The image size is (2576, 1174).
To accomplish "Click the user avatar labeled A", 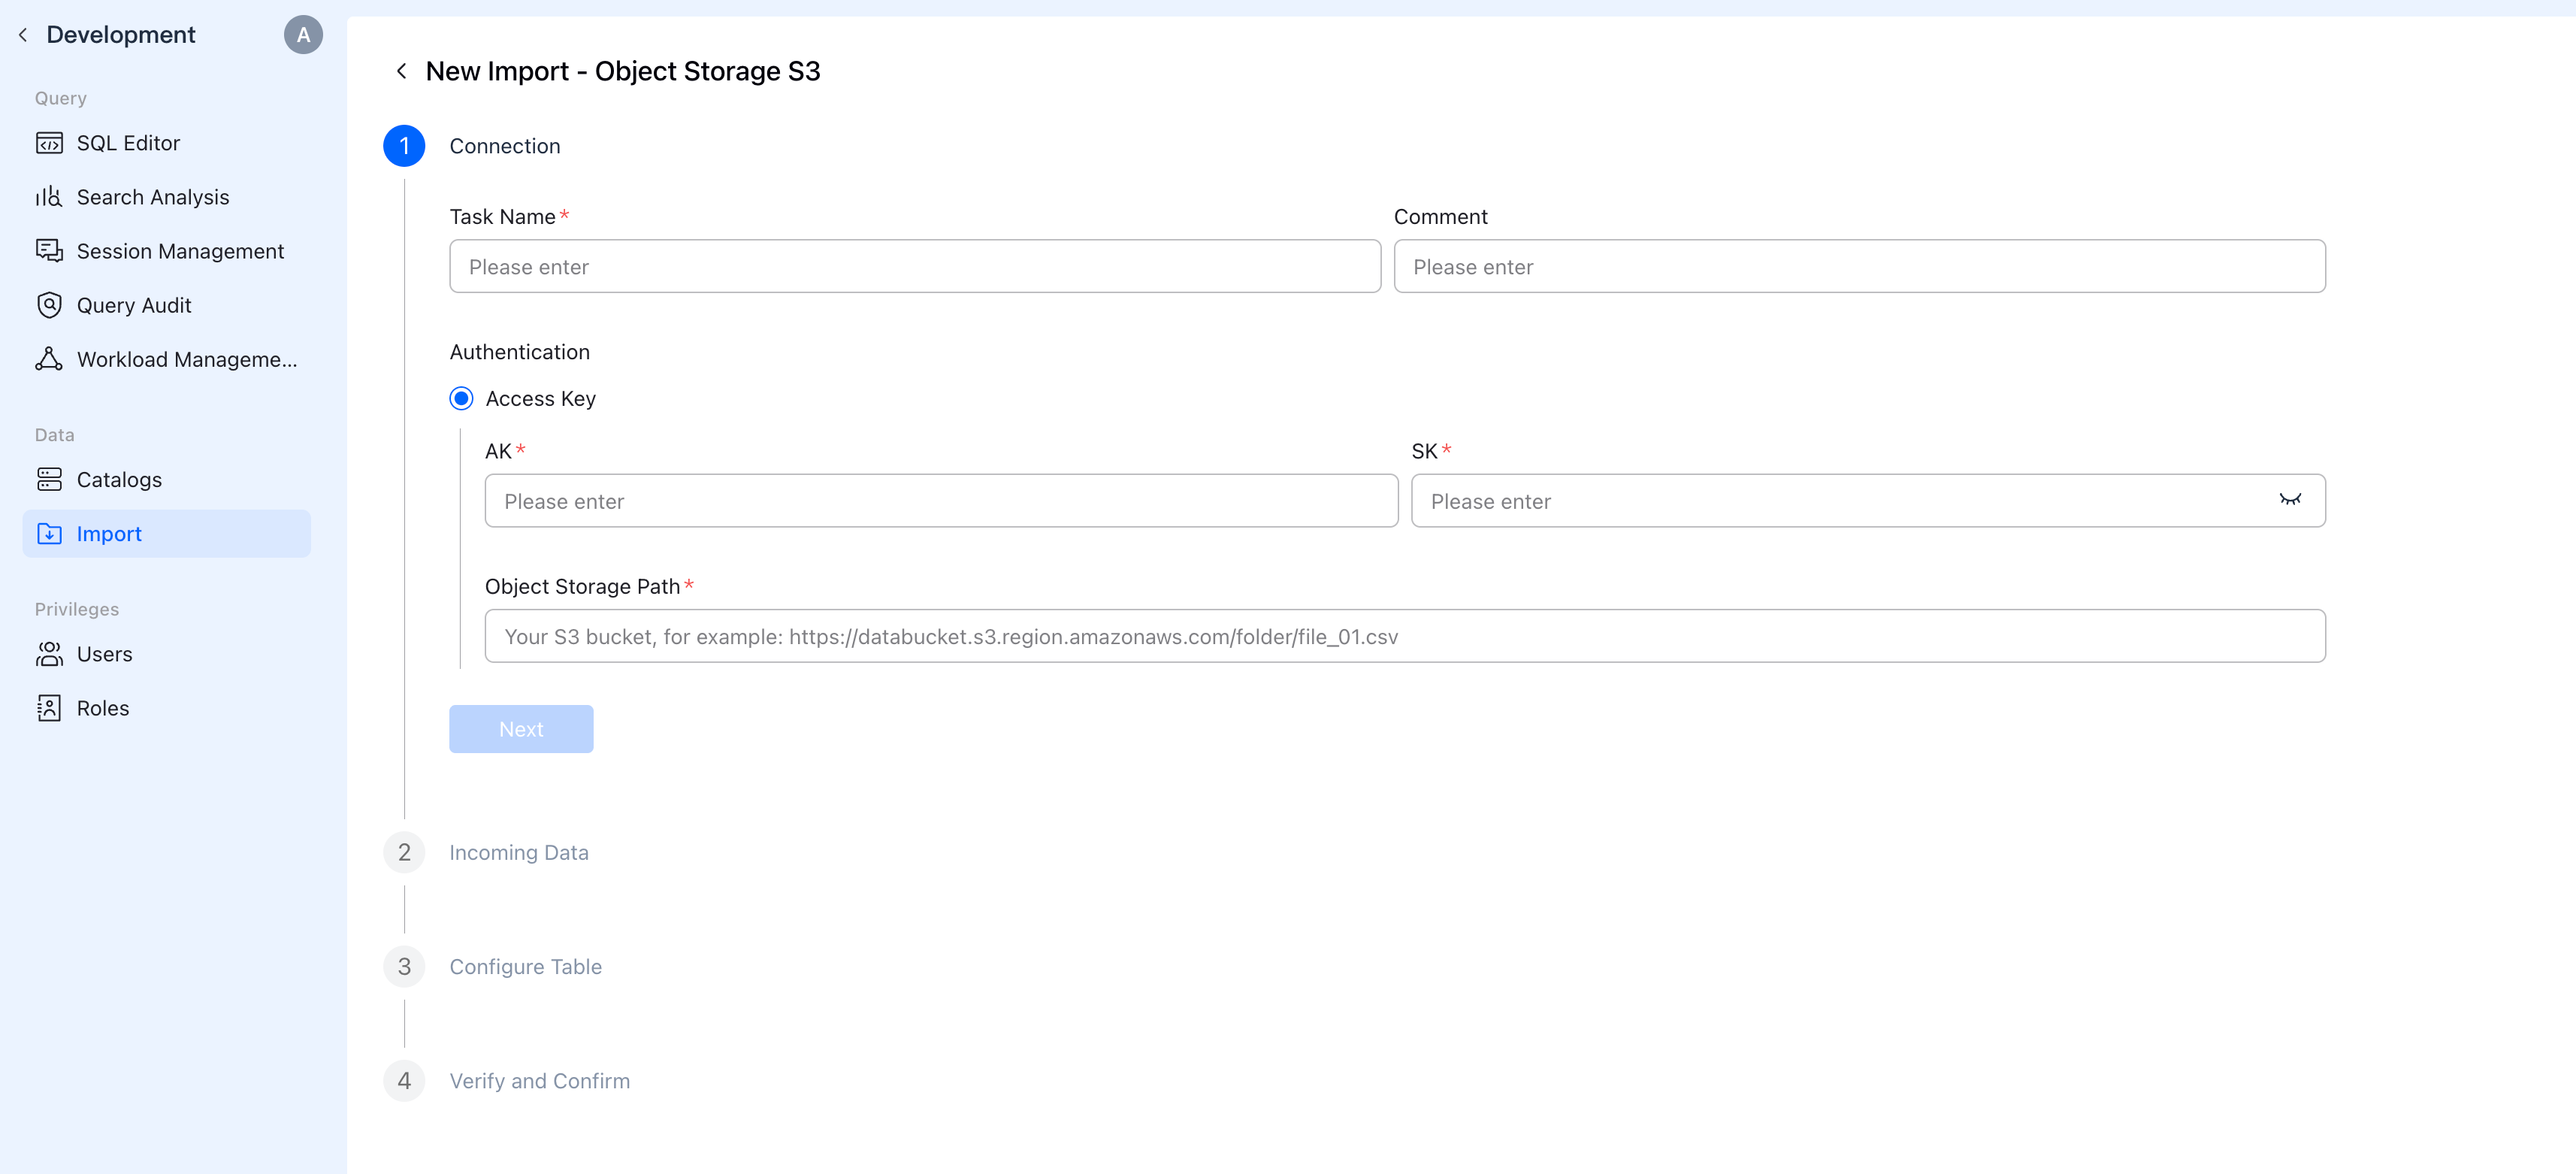I will point(303,35).
